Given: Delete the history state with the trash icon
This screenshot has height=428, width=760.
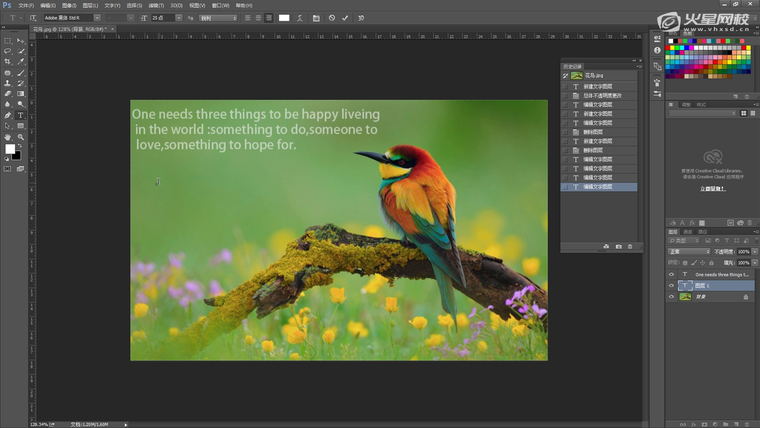Looking at the screenshot, I should point(629,246).
